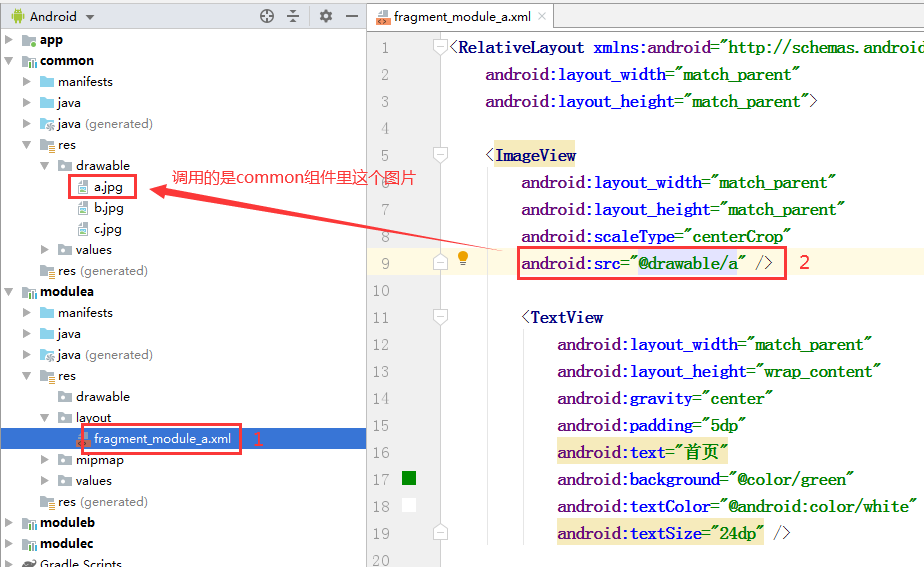
Task: Expand manifests folder under common
Action: [27, 81]
